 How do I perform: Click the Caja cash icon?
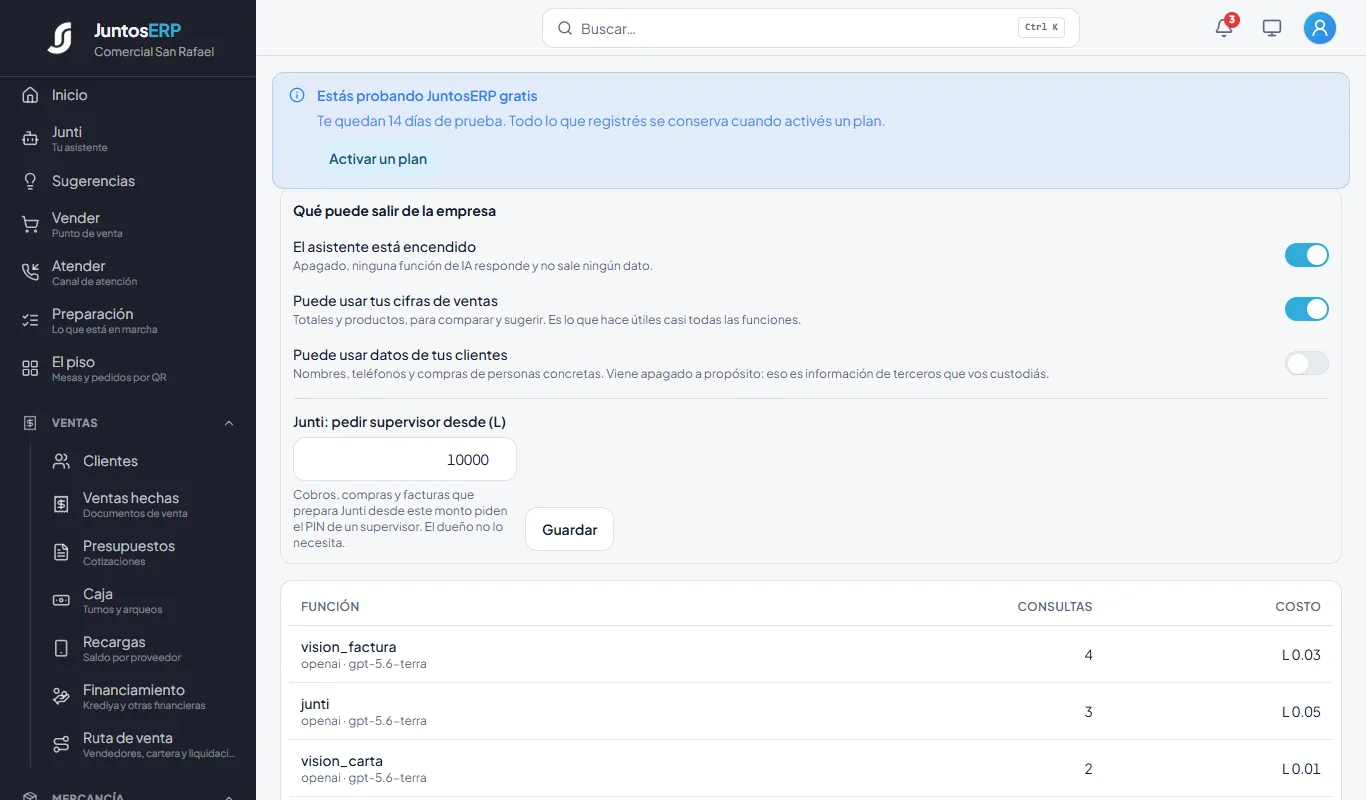[x=61, y=601]
